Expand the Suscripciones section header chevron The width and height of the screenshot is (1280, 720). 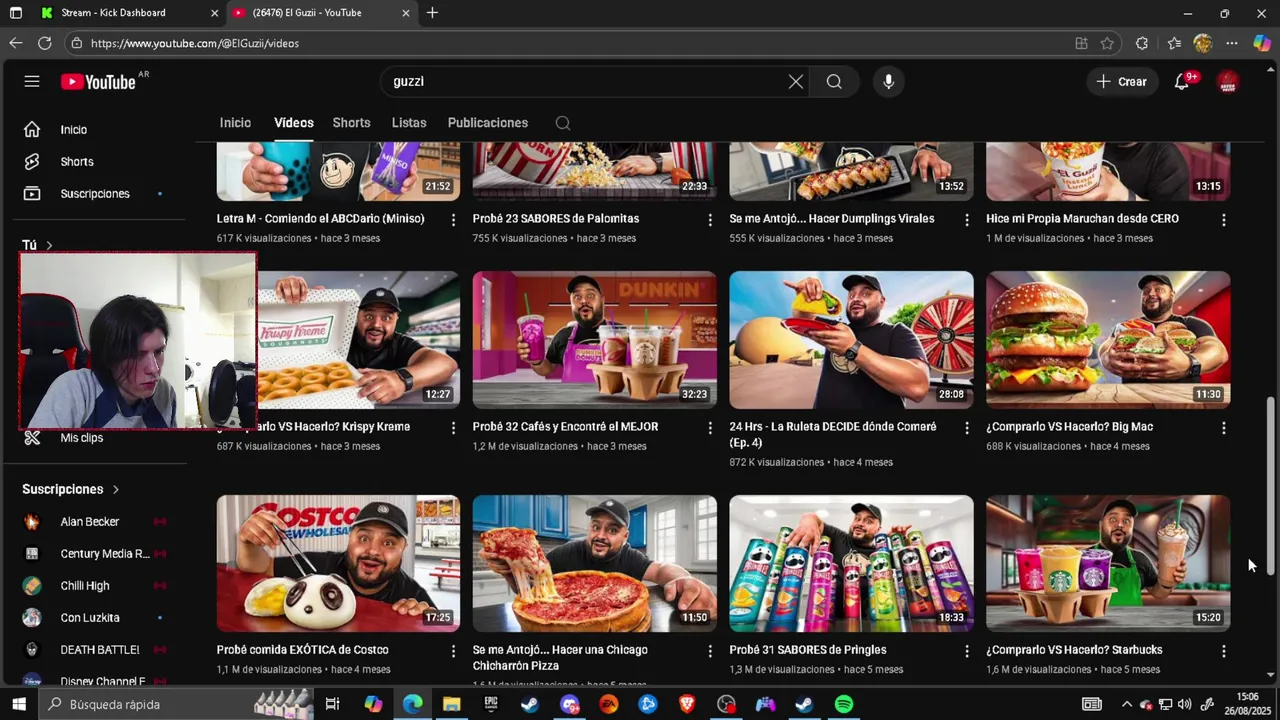[116, 490]
